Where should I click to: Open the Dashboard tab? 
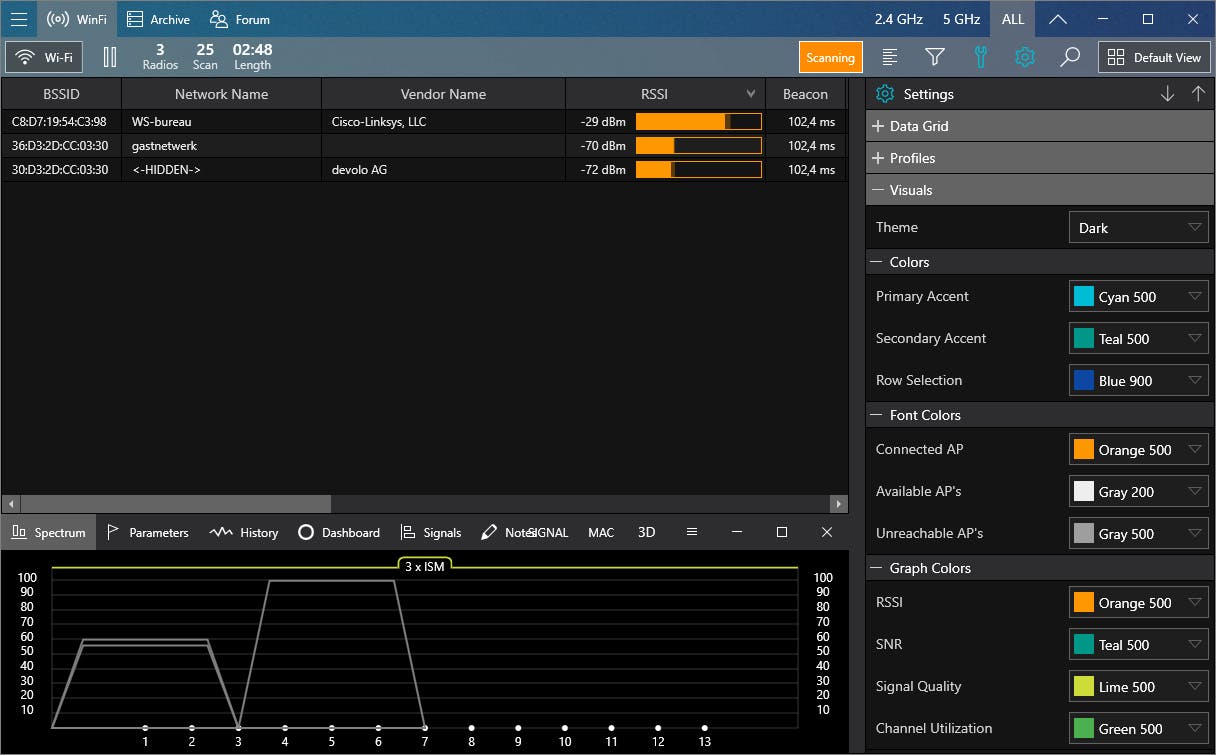[x=339, y=532]
